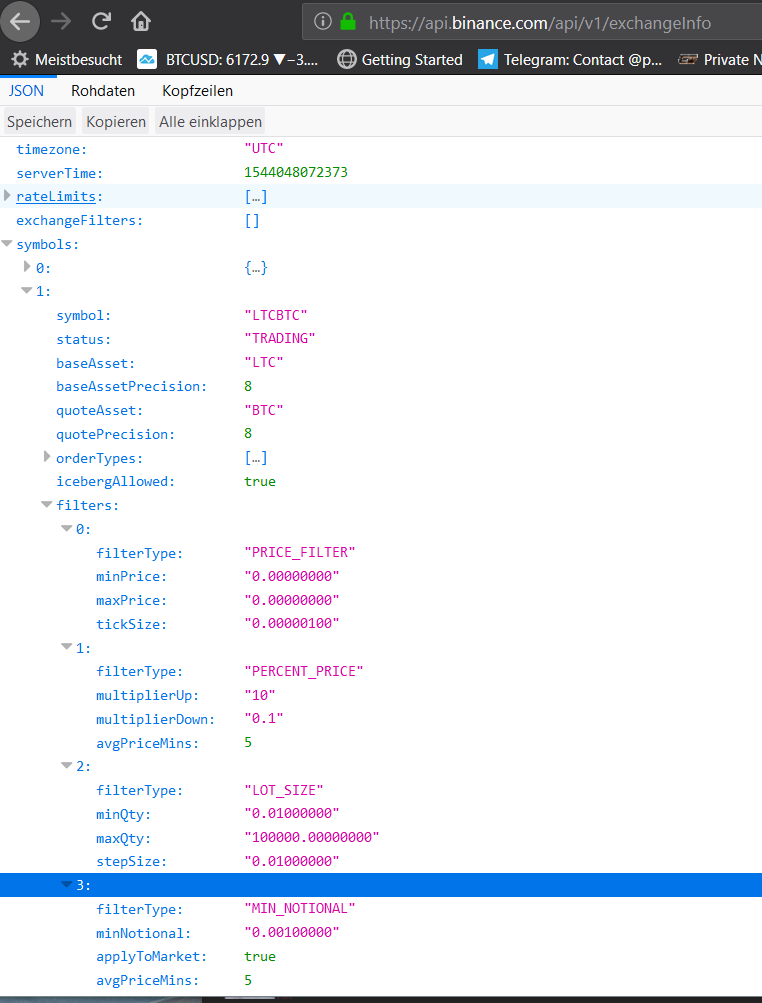Switch to the Rohdaten tab
This screenshot has width=762, height=1003.
(103, 91)
